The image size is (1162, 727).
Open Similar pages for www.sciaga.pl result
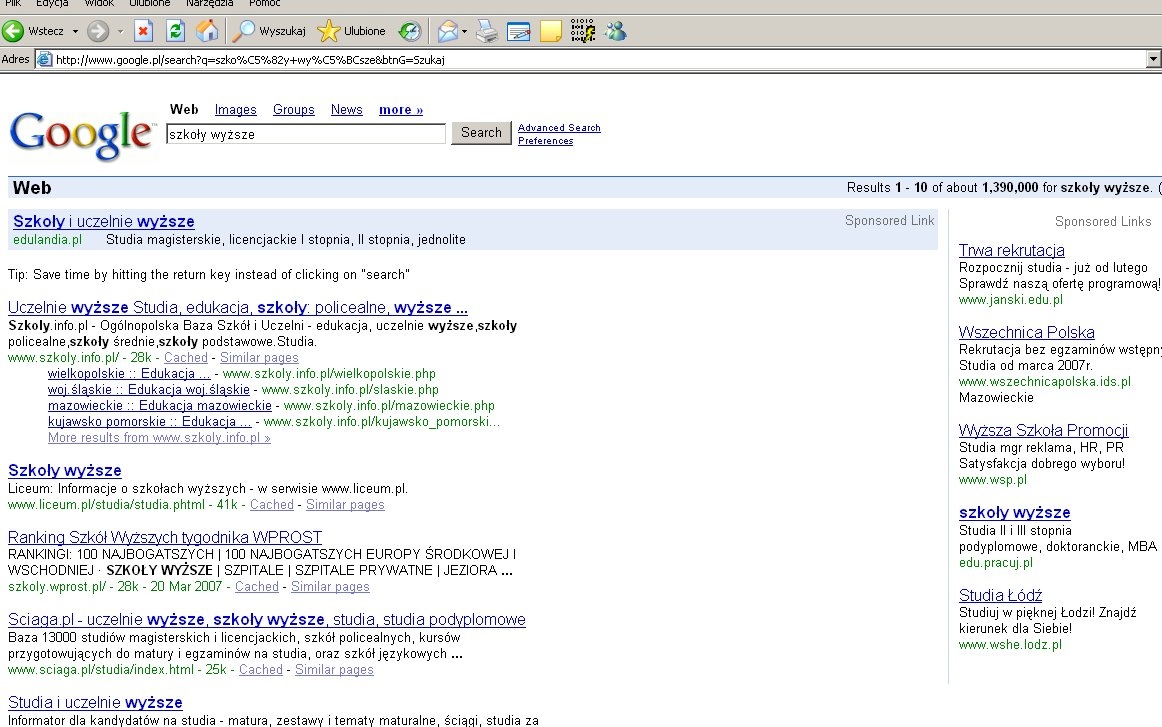[334, 670]
